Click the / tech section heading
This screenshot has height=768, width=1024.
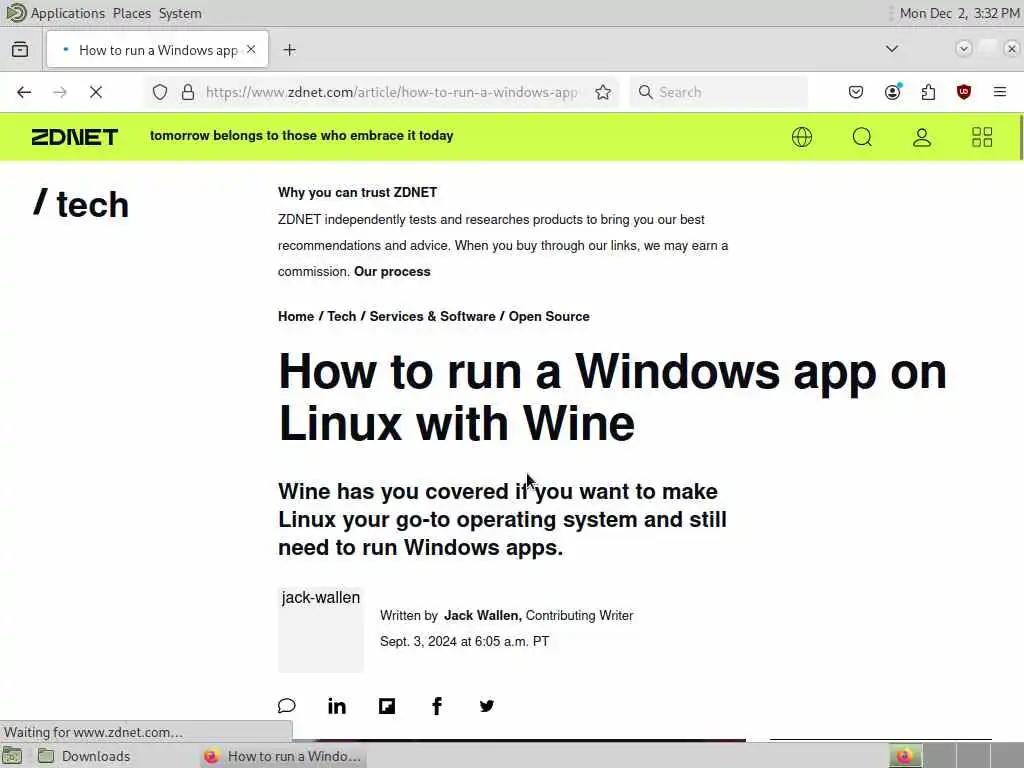(x=81, y=204)
